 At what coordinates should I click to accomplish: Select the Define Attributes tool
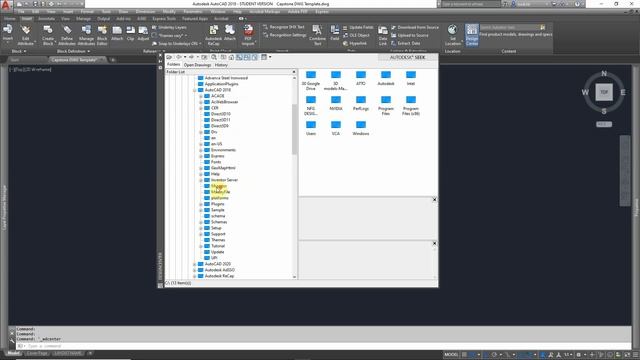coord(67,35)
